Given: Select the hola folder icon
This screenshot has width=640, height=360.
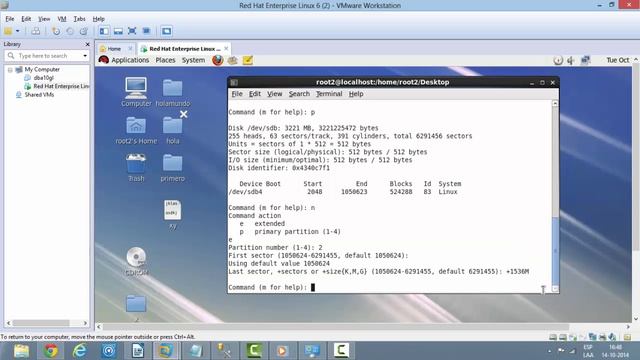Looking at the screenshot, I should tap(173, 131).
